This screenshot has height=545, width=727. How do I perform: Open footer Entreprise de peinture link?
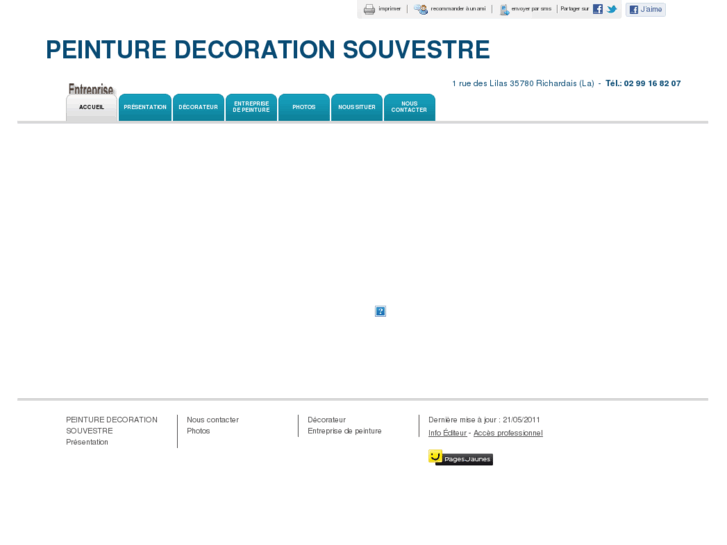344,431
